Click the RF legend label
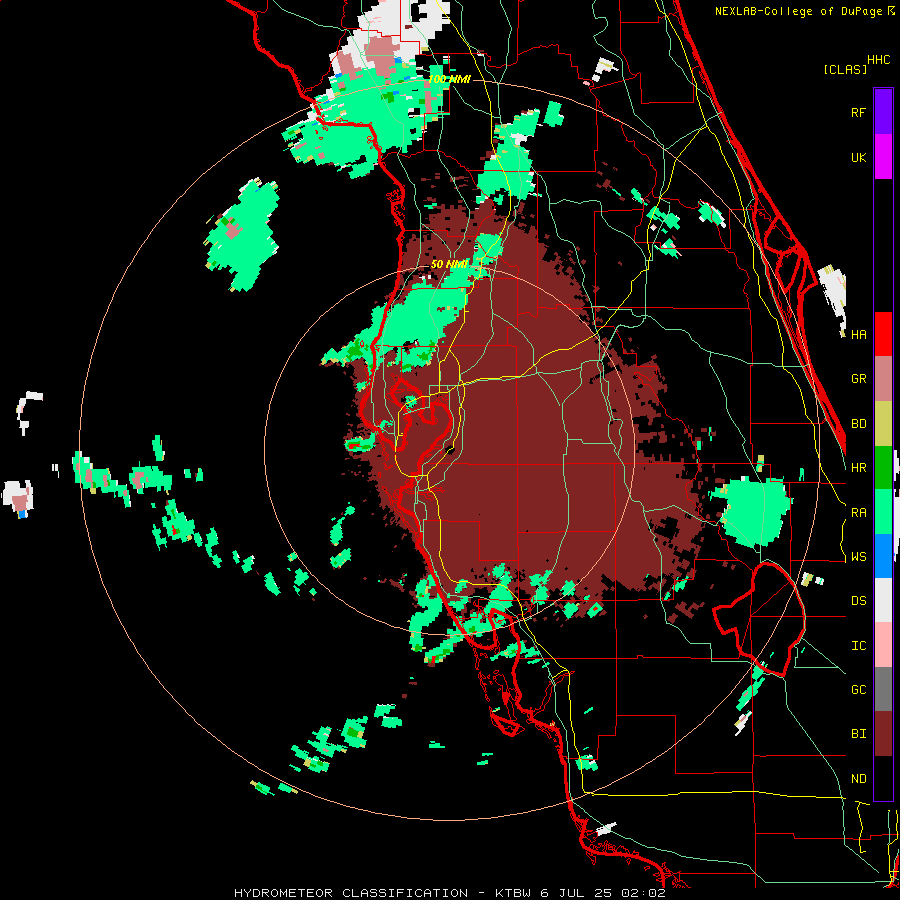900x900 pixels. [858, 112]
